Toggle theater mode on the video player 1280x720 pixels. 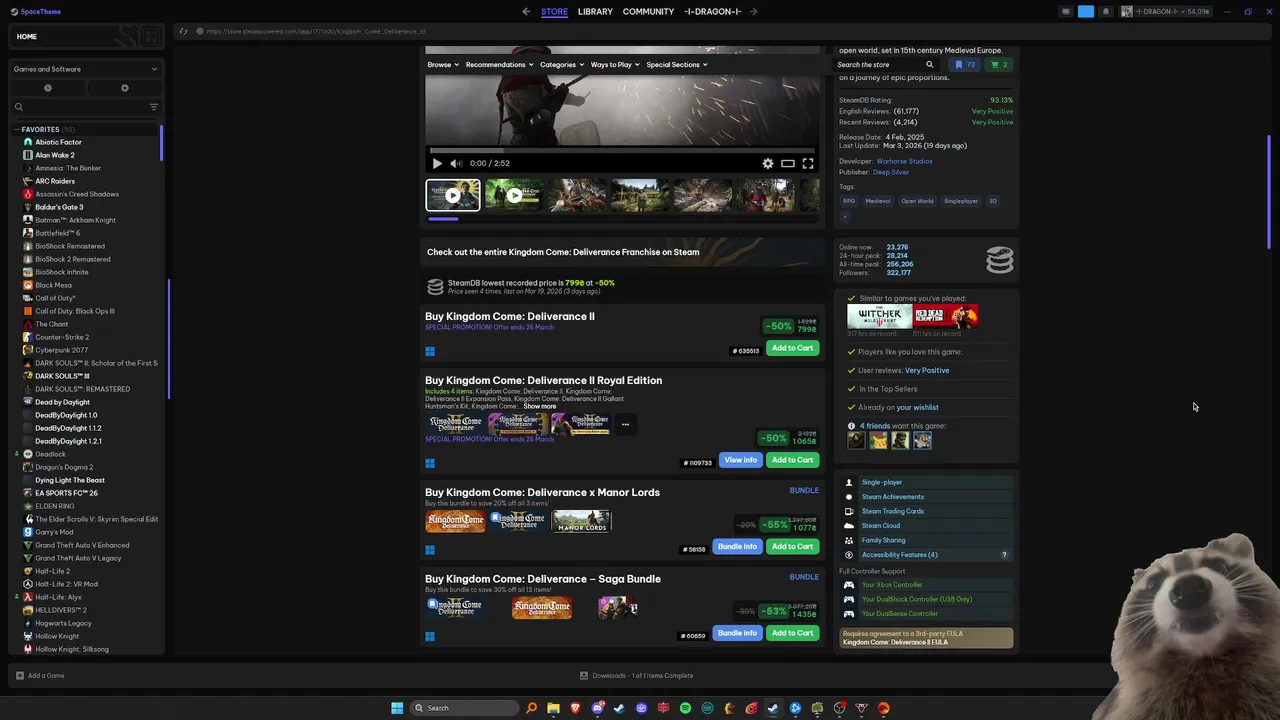[x=788, y=163]
